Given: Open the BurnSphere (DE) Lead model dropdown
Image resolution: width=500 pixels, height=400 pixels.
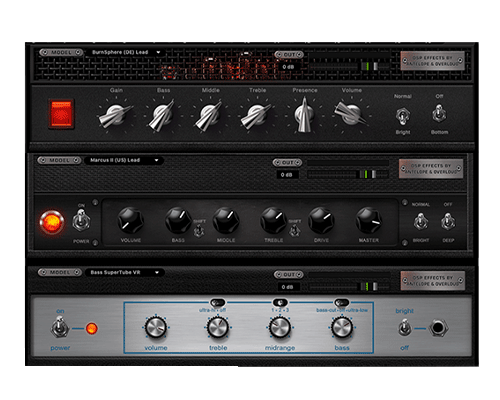Looking at the screenshot, I should point(126,52).
